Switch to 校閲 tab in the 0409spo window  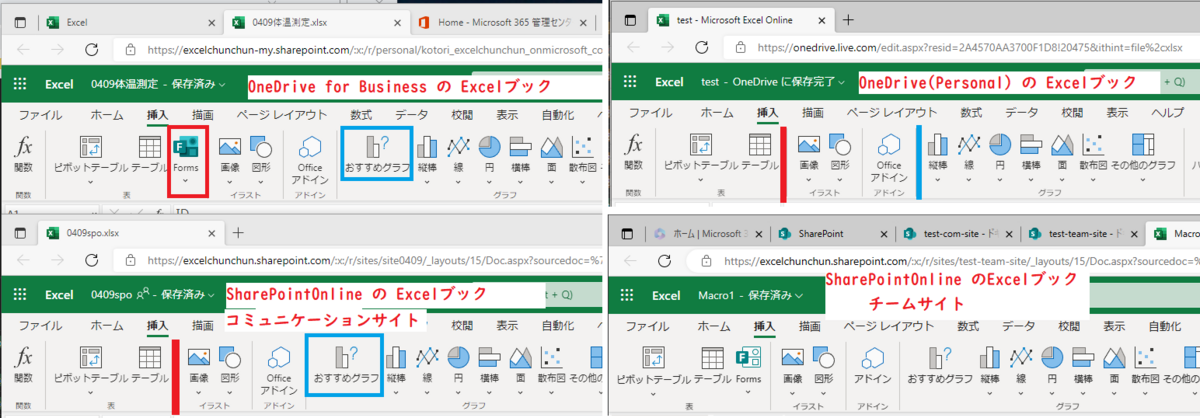click(x=461, y=326)
